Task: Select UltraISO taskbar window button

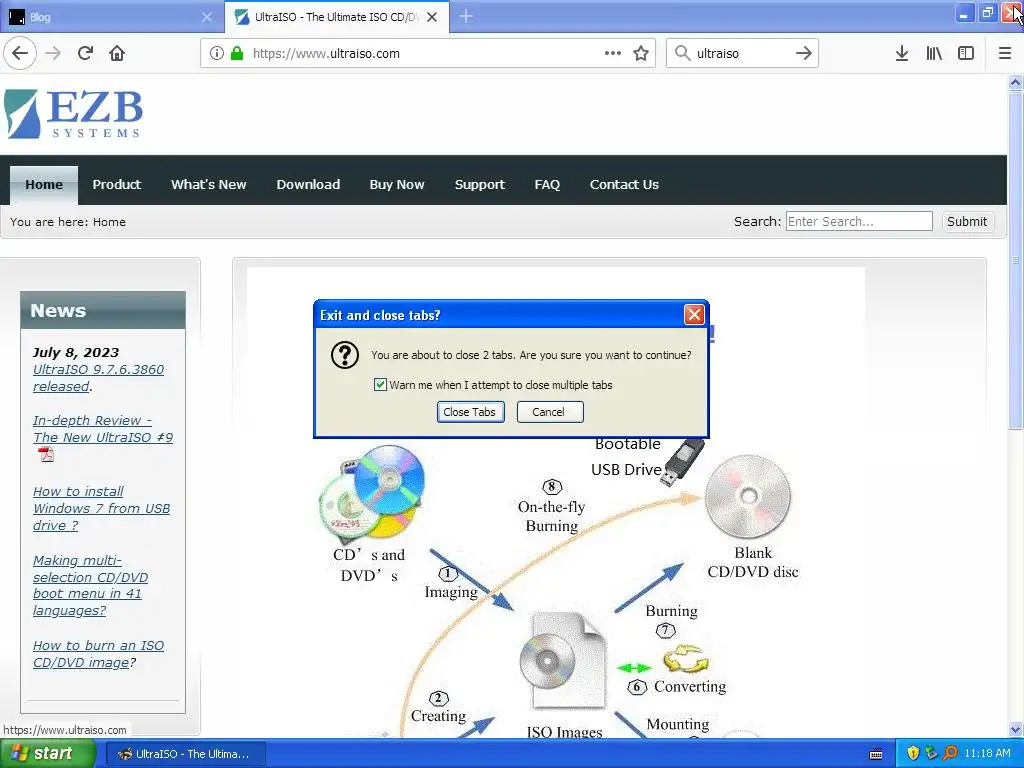Action: click(185, 754)
